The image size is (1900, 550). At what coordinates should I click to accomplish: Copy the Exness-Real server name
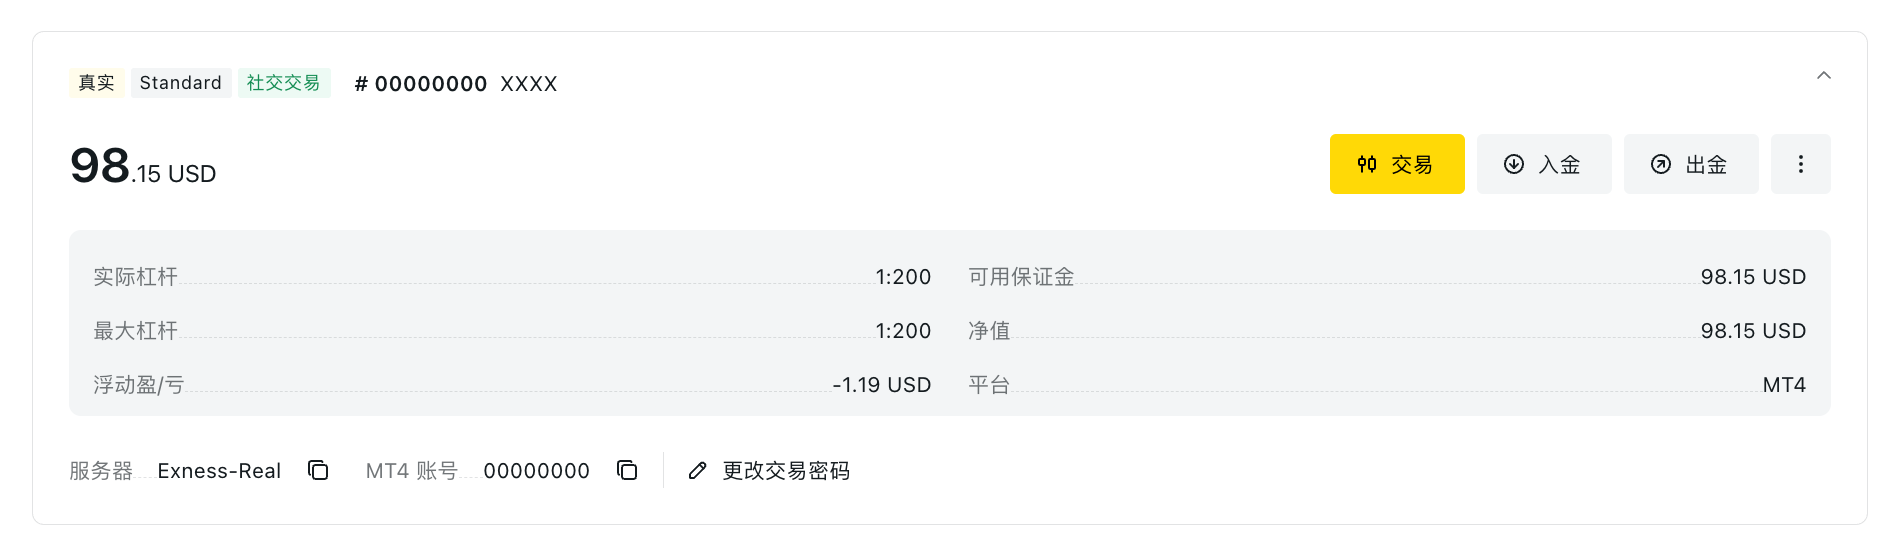318,470
